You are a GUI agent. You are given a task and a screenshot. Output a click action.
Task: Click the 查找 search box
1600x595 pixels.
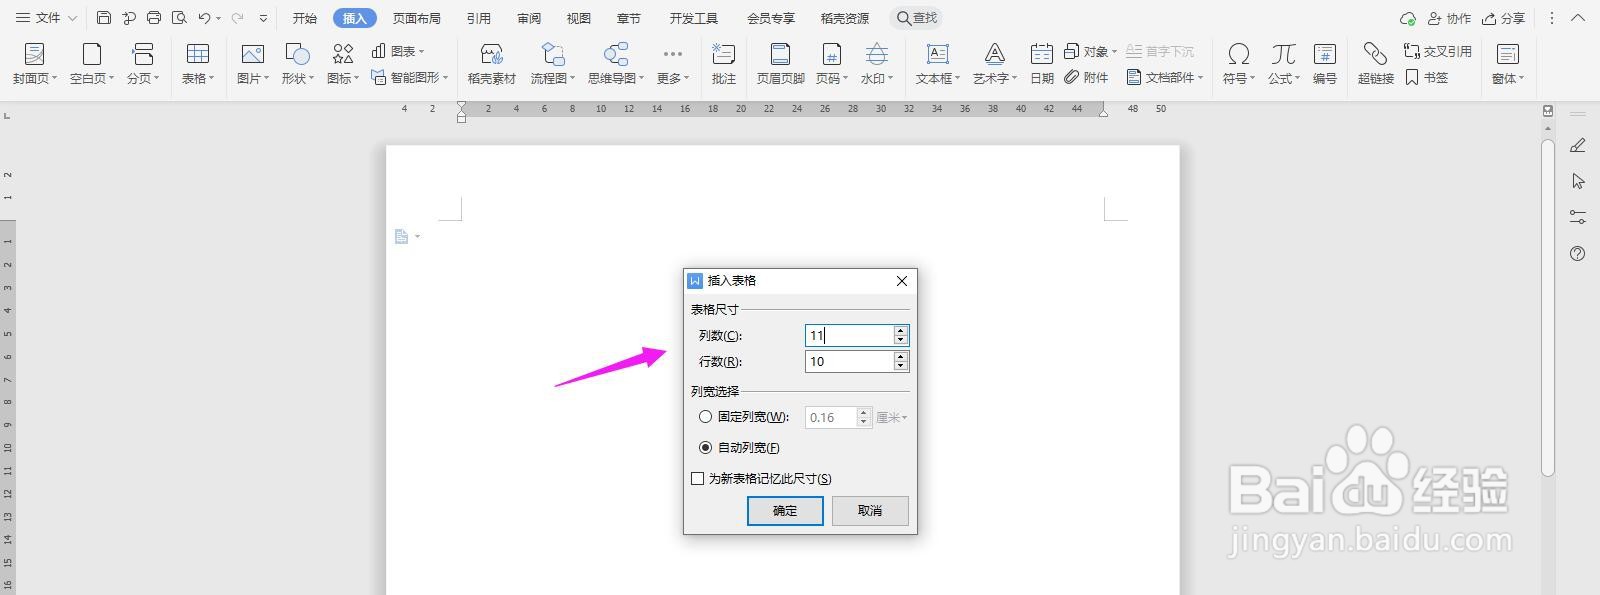tap(916, 18)
